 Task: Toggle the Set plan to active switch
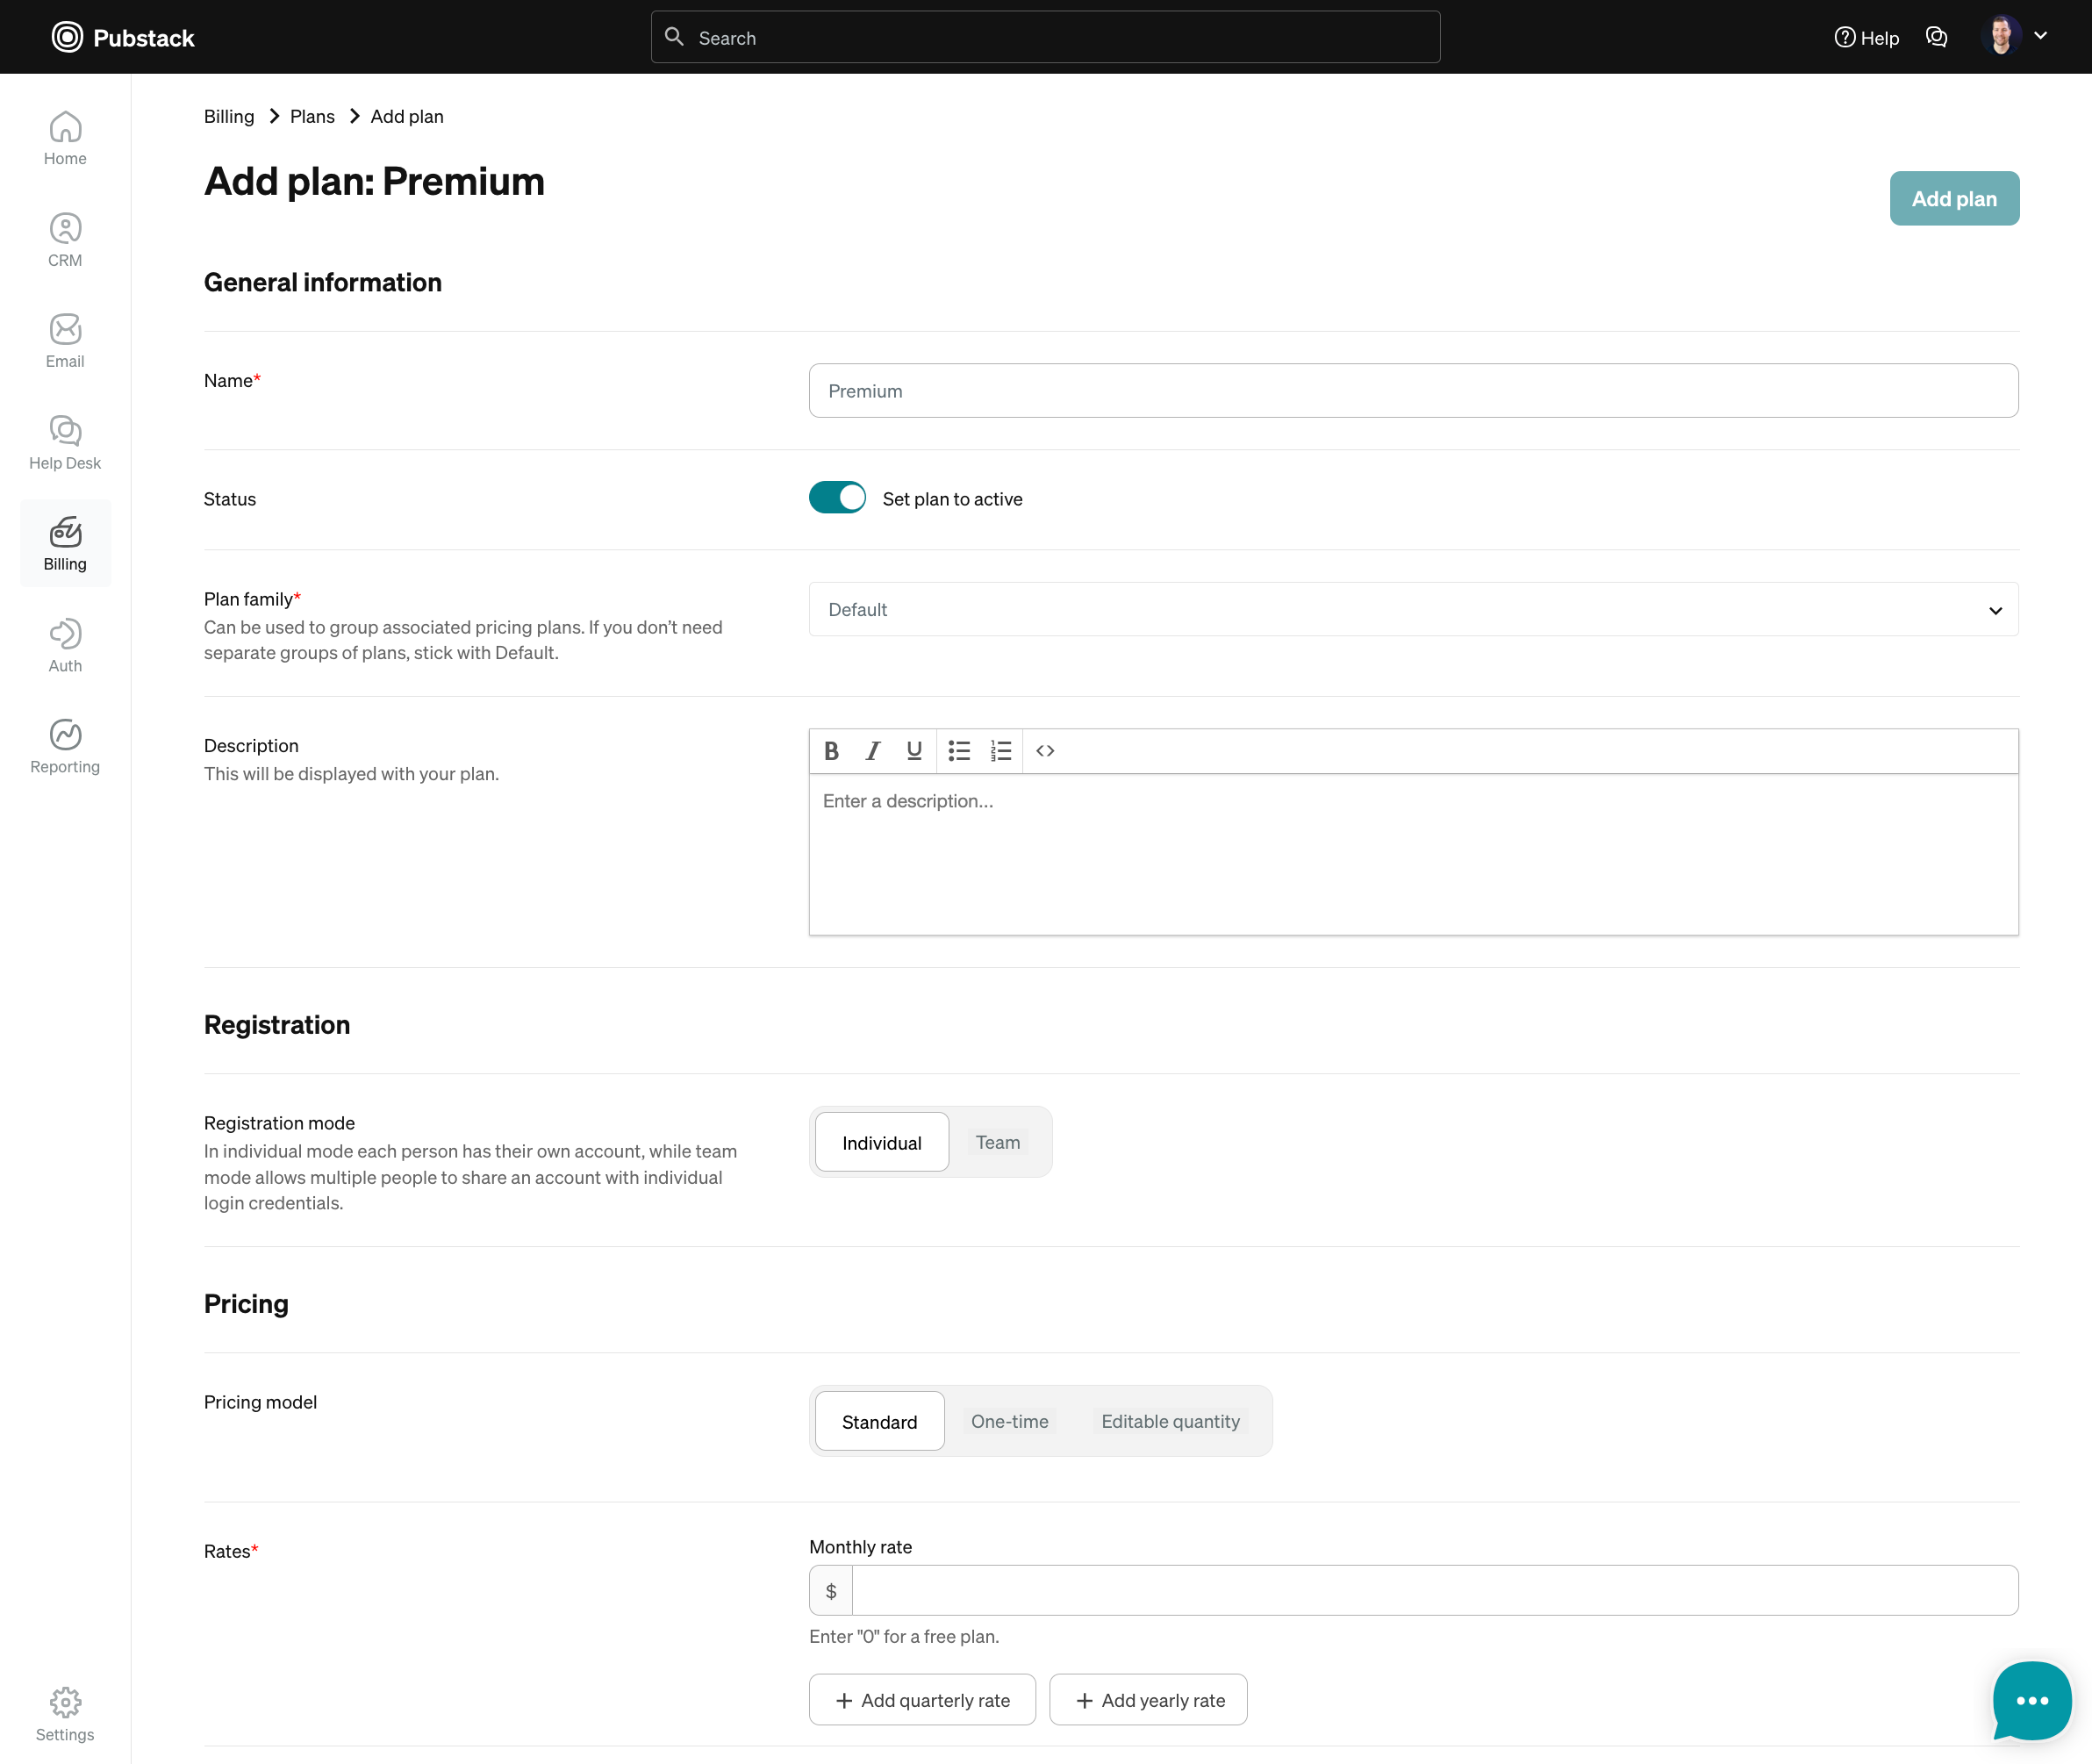click(837, 498)
